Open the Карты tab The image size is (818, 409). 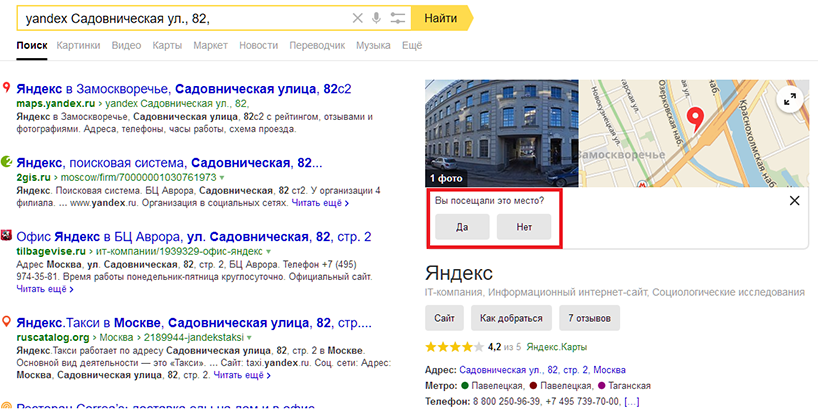(167, 45)
